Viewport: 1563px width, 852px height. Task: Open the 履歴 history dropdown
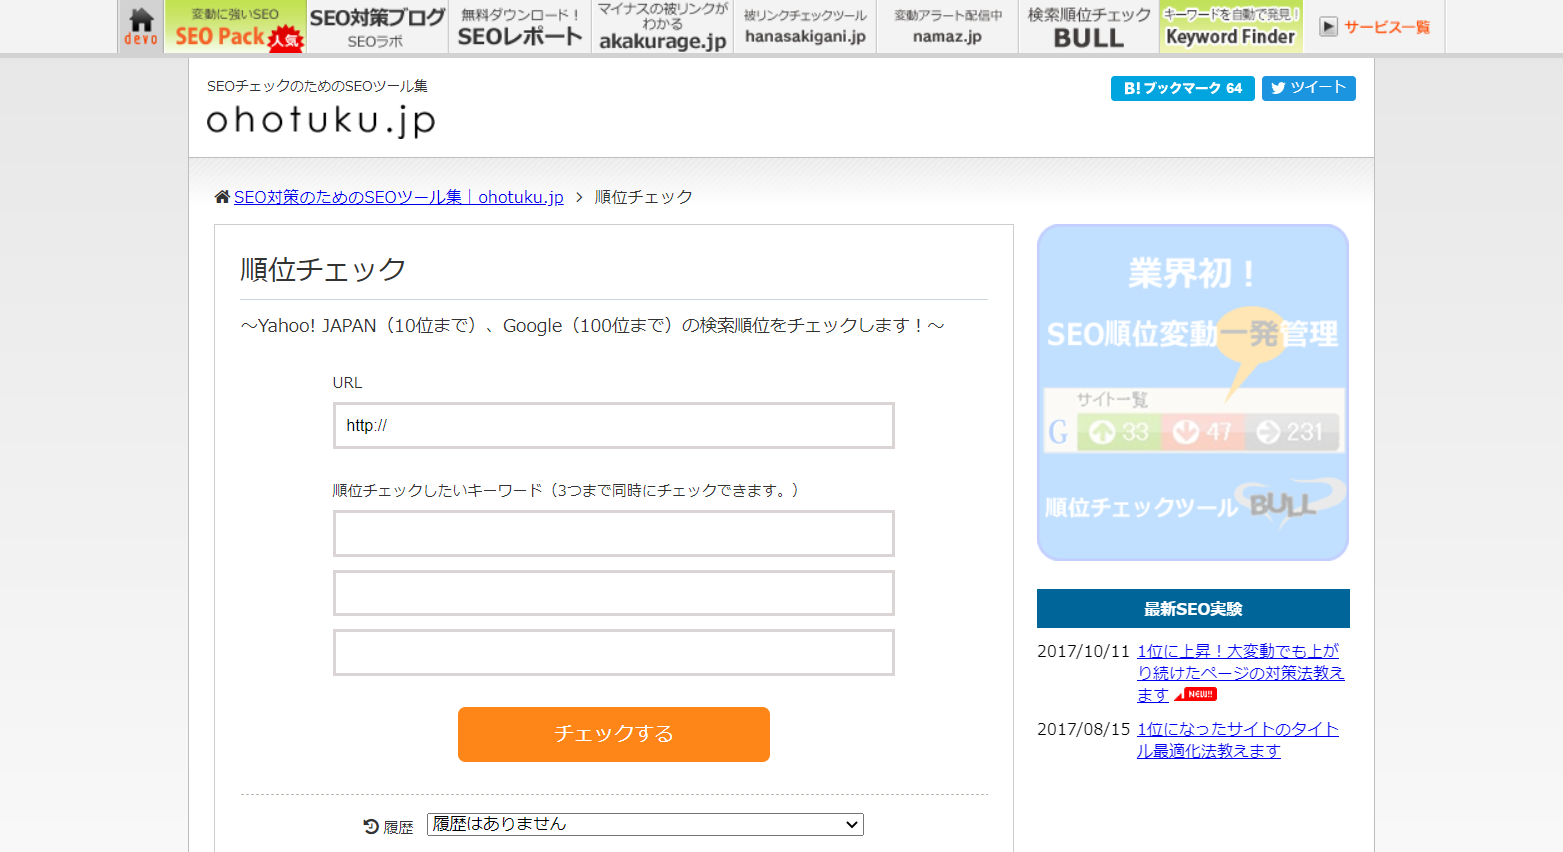[645, 824]
